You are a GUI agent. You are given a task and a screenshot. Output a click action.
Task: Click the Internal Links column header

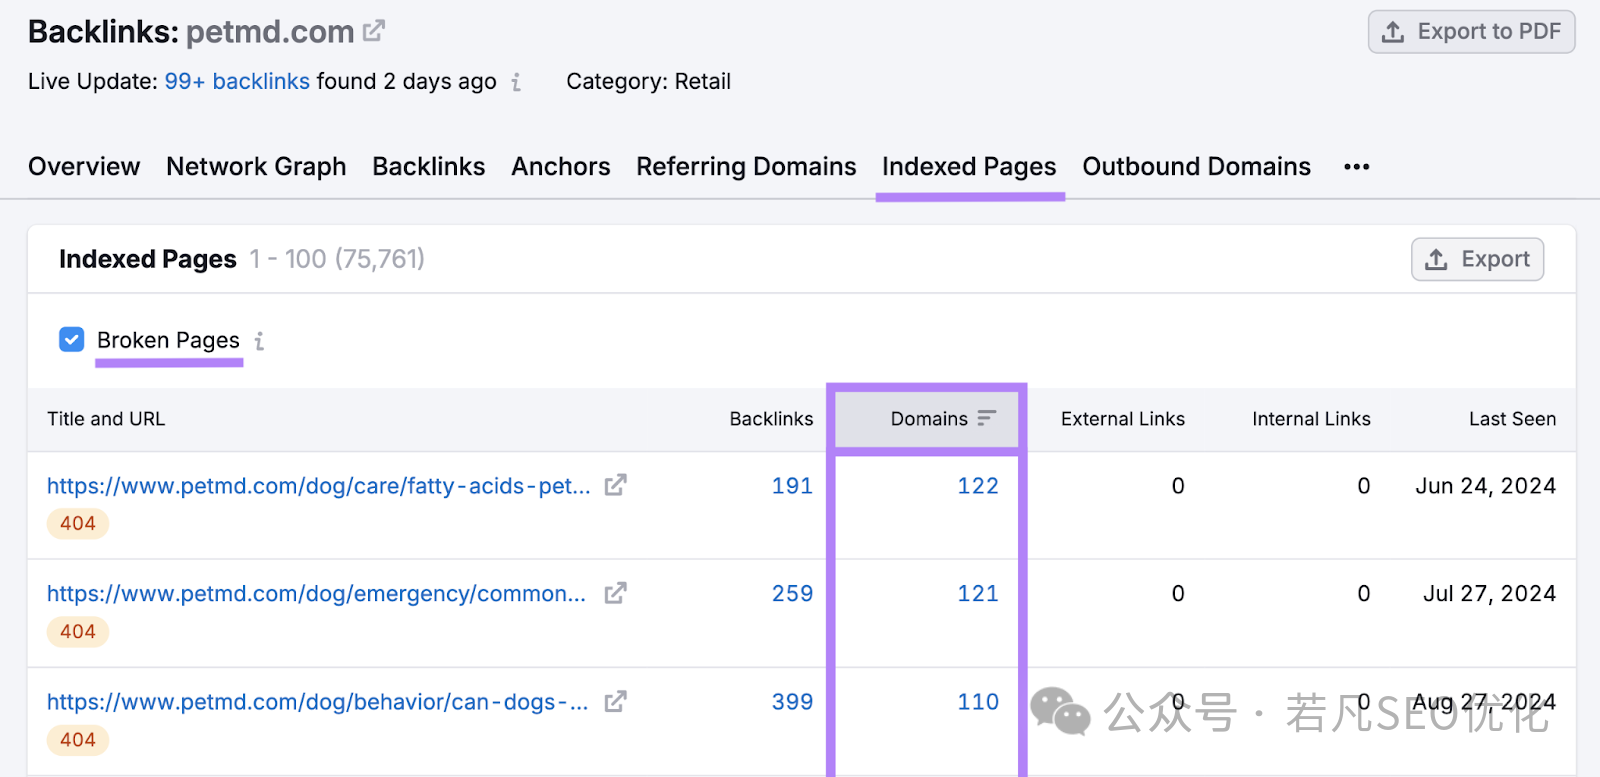coord(1311,419)
